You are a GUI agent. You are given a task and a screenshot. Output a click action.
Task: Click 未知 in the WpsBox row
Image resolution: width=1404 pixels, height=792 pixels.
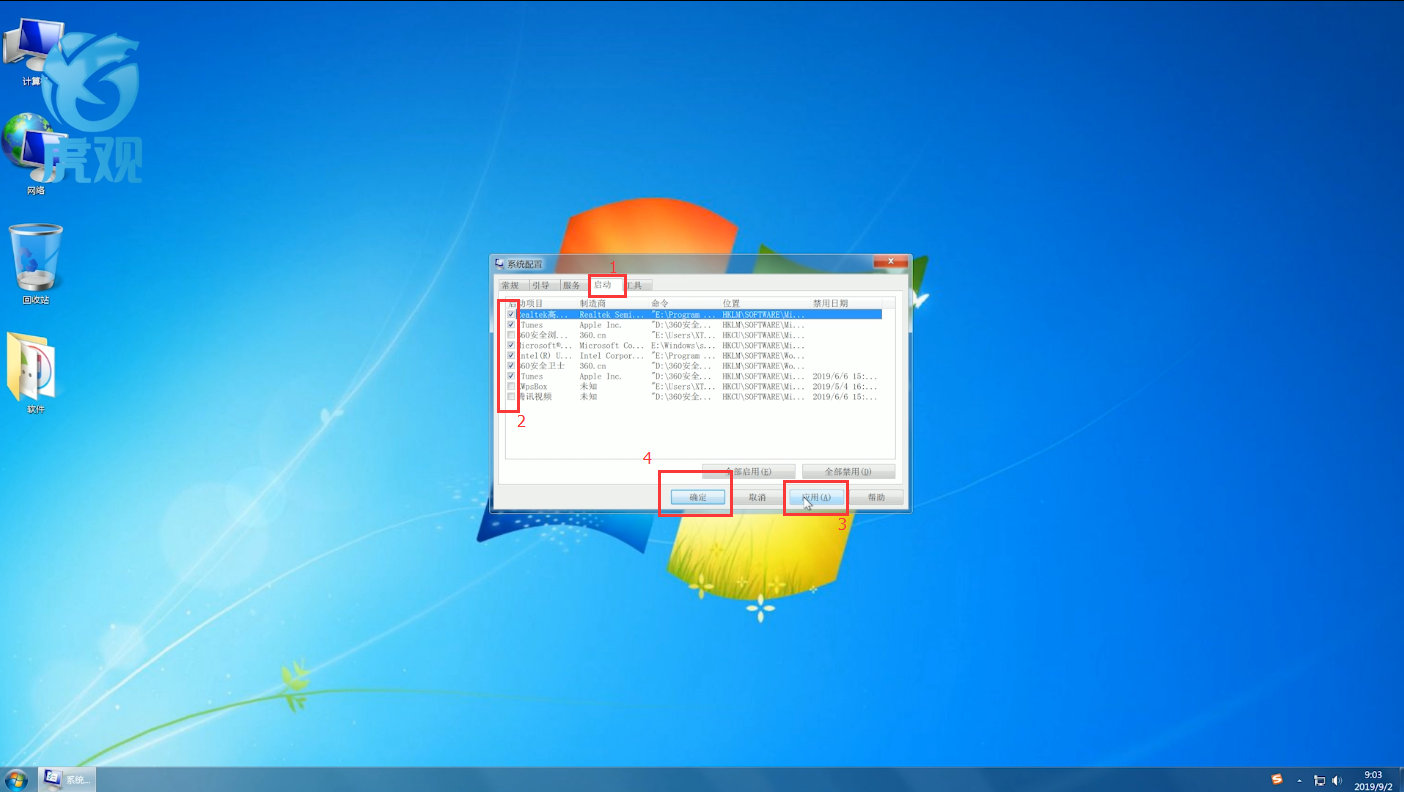coord(588,387)
